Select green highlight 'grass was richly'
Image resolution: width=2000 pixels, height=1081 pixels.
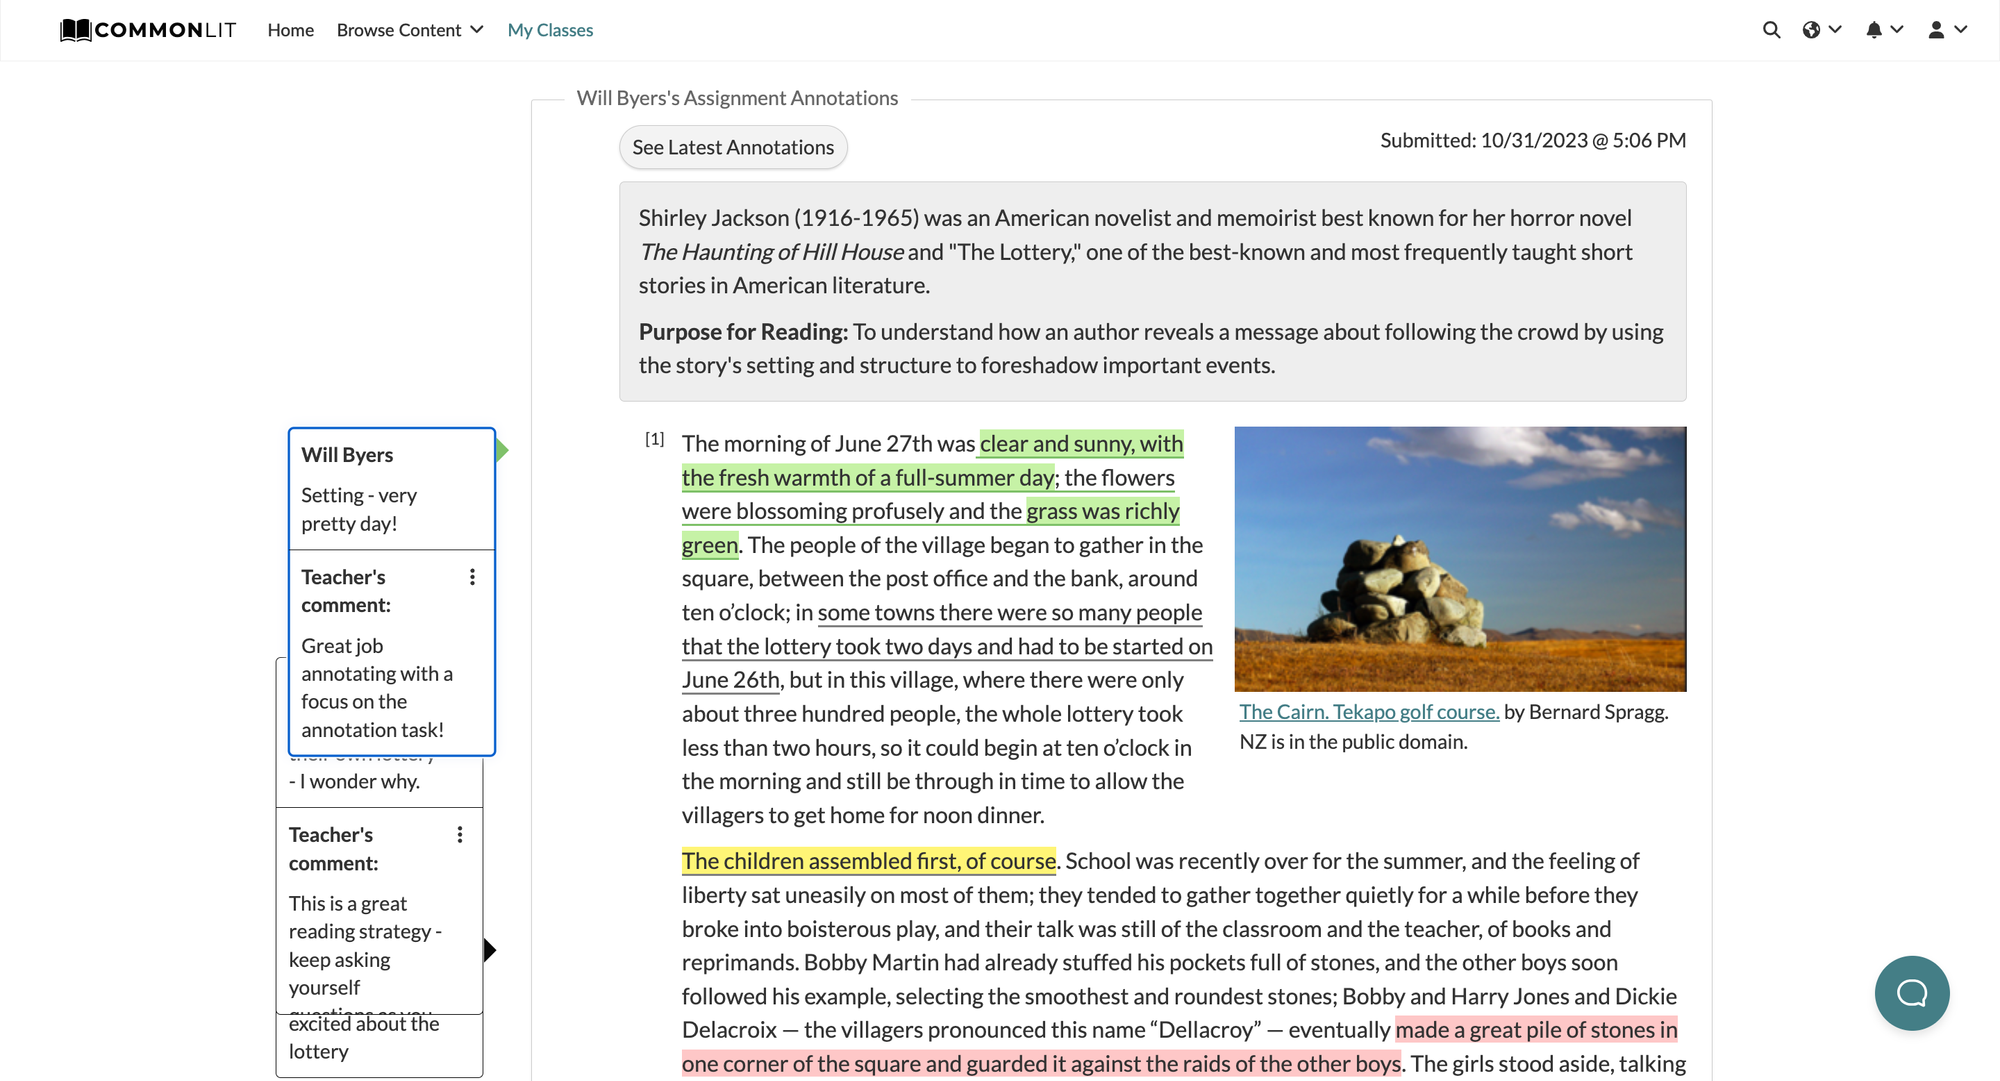[x=1103, y=511]
